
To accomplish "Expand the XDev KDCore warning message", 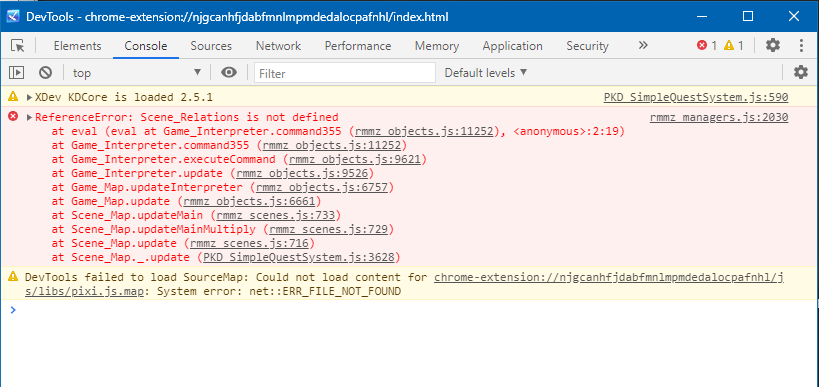I will click(x=29, y=97).
